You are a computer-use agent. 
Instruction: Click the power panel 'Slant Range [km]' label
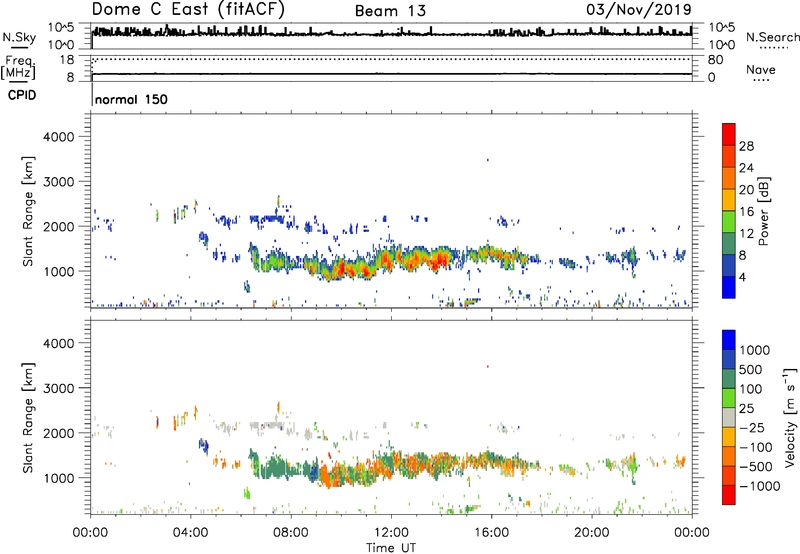point(28,211)
